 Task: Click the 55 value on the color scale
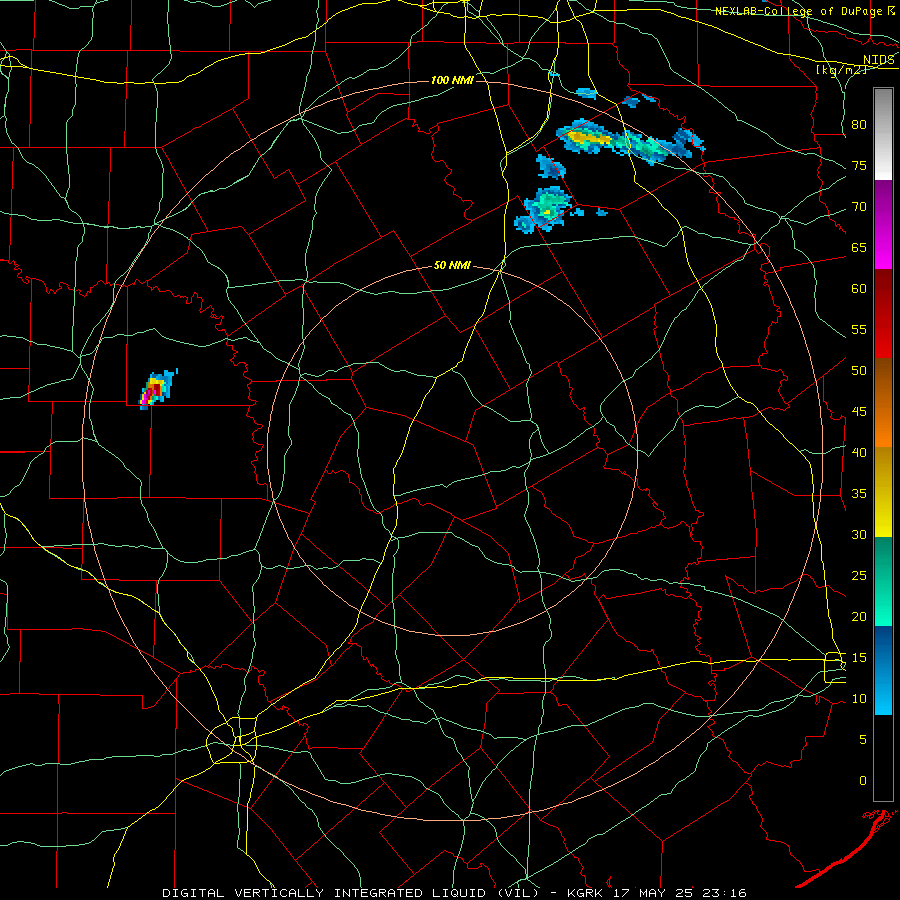click(859, 329)
